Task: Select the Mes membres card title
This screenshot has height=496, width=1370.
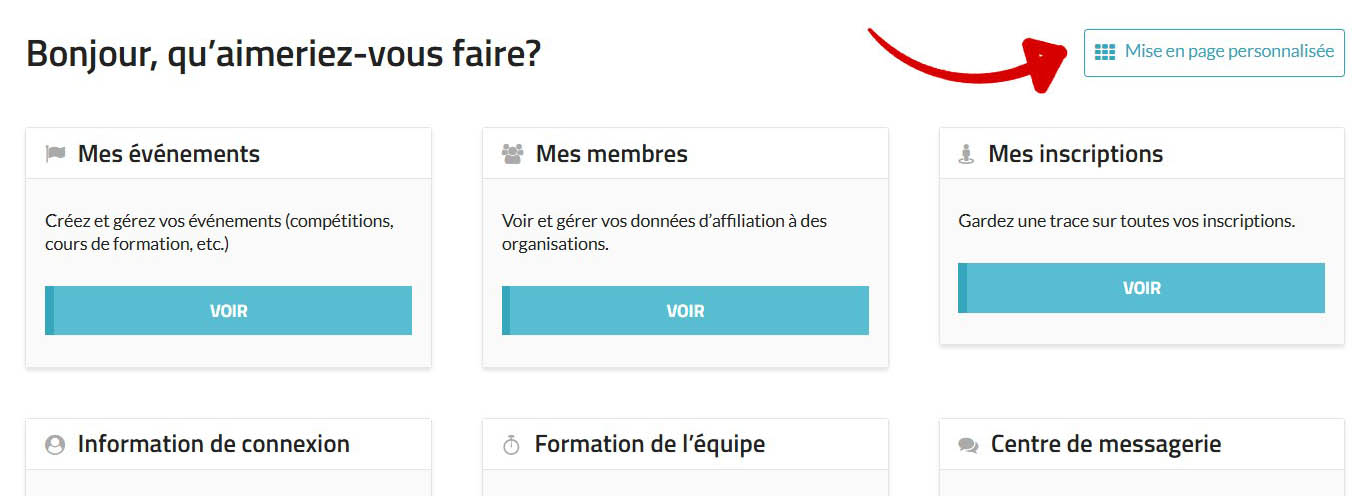Action: pos(611,154)
